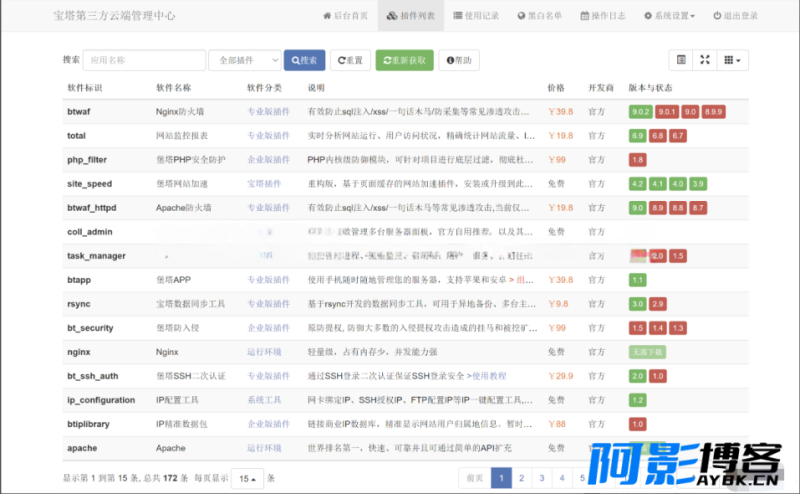This screenshot has width=800, height=494.
Task: Click version 1.8 badge for php_filter
Action: click(x=638, y=160)
